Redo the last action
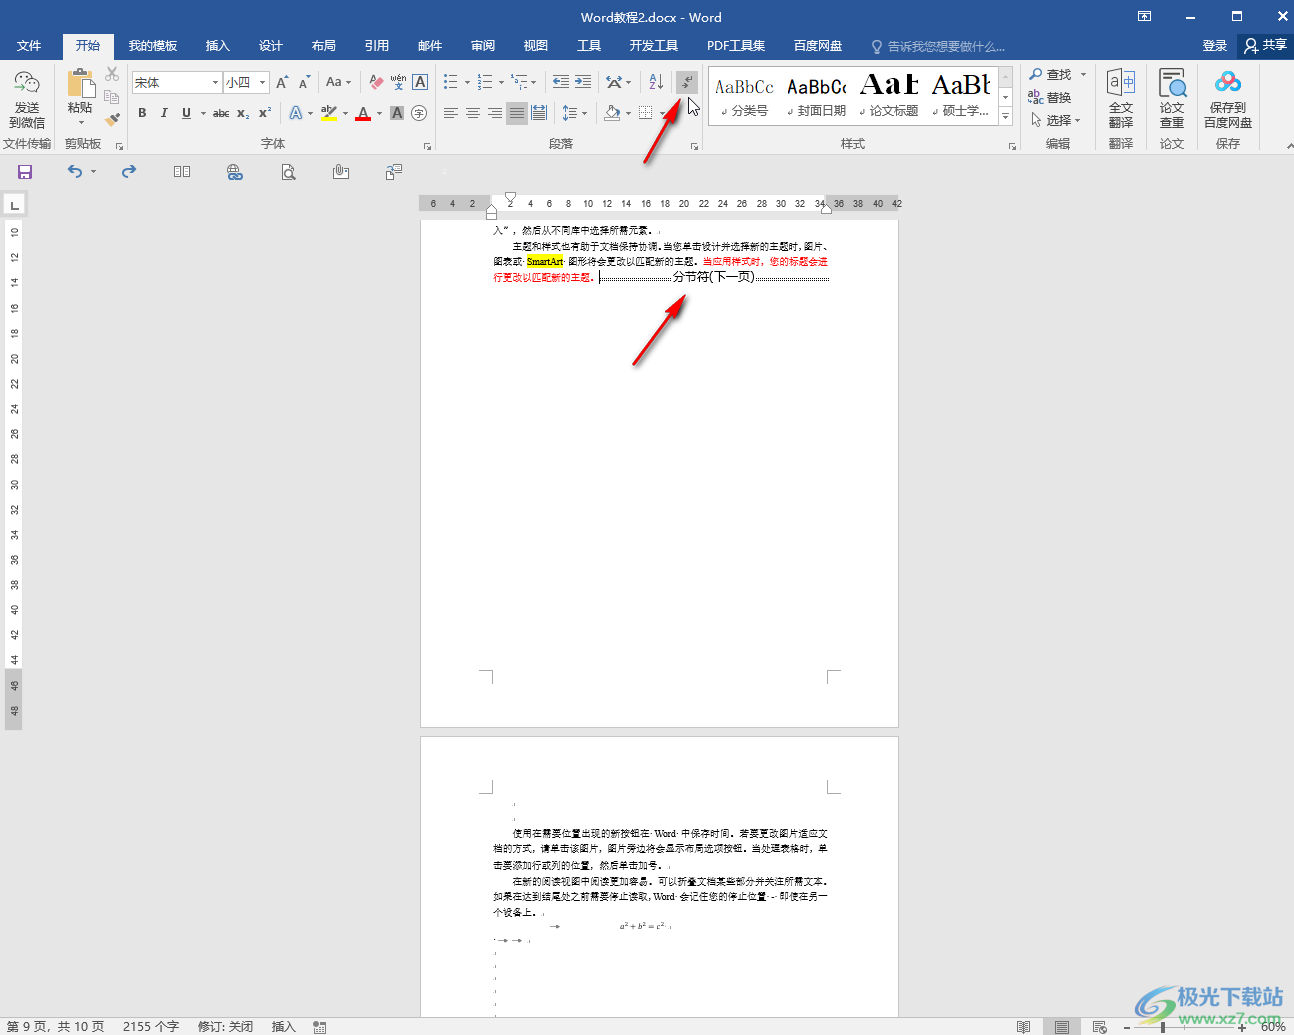Viewport: 1294px width, 1035px height. [129, 172]
